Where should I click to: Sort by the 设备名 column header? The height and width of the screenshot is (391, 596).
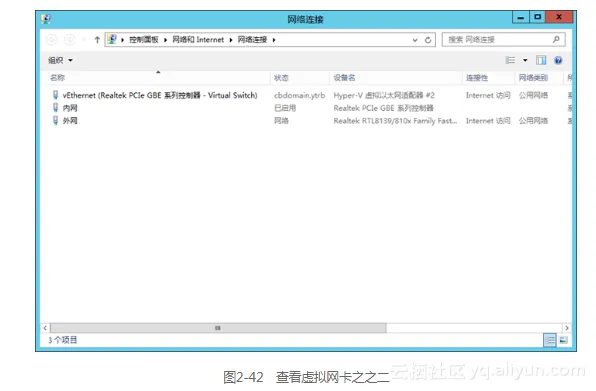point(344,78)
